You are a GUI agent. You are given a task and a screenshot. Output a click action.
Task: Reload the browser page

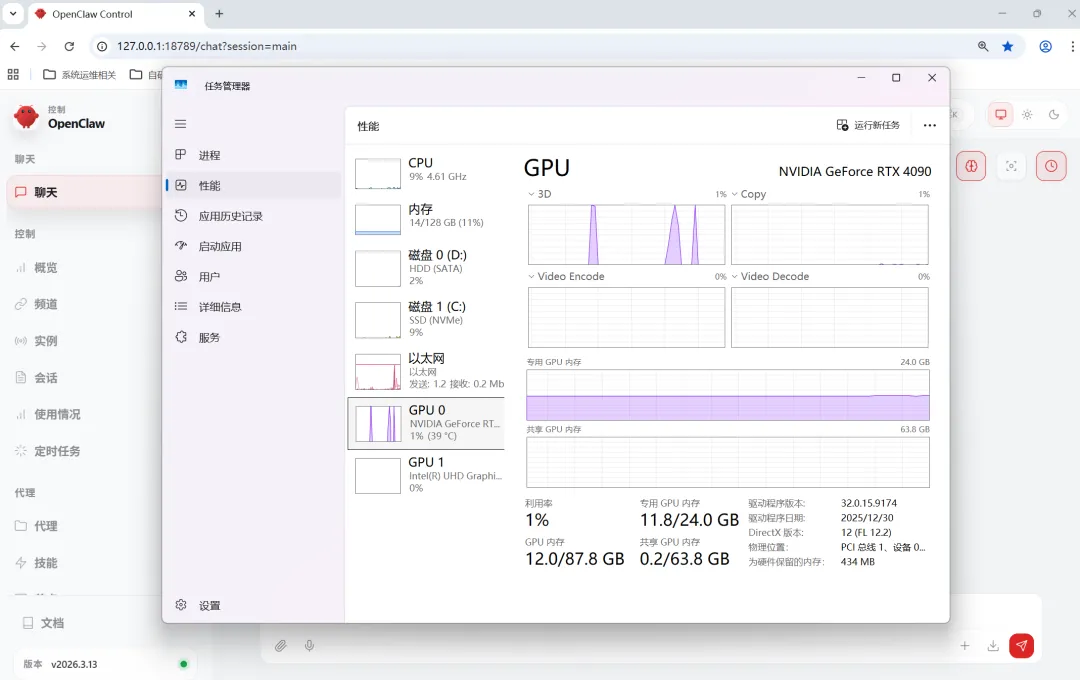pyautogui.click(x=70, y=46)
